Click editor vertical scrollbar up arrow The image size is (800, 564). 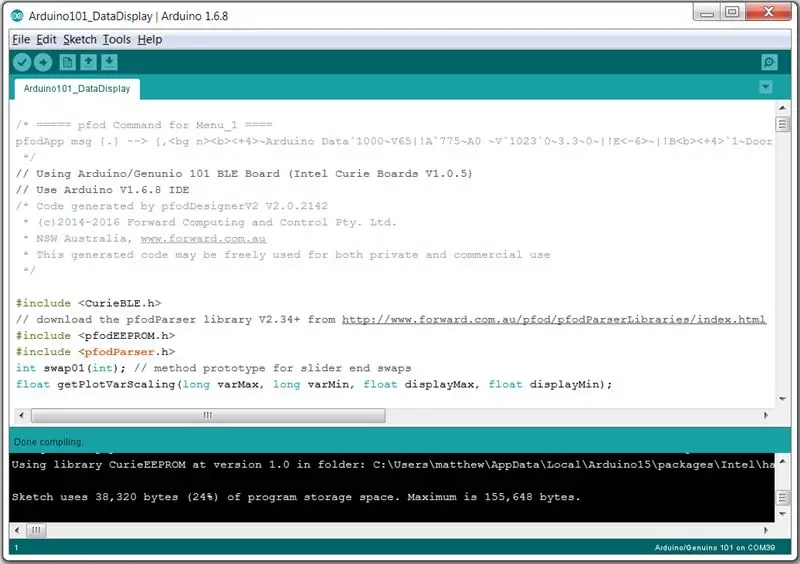click(782, 108)
